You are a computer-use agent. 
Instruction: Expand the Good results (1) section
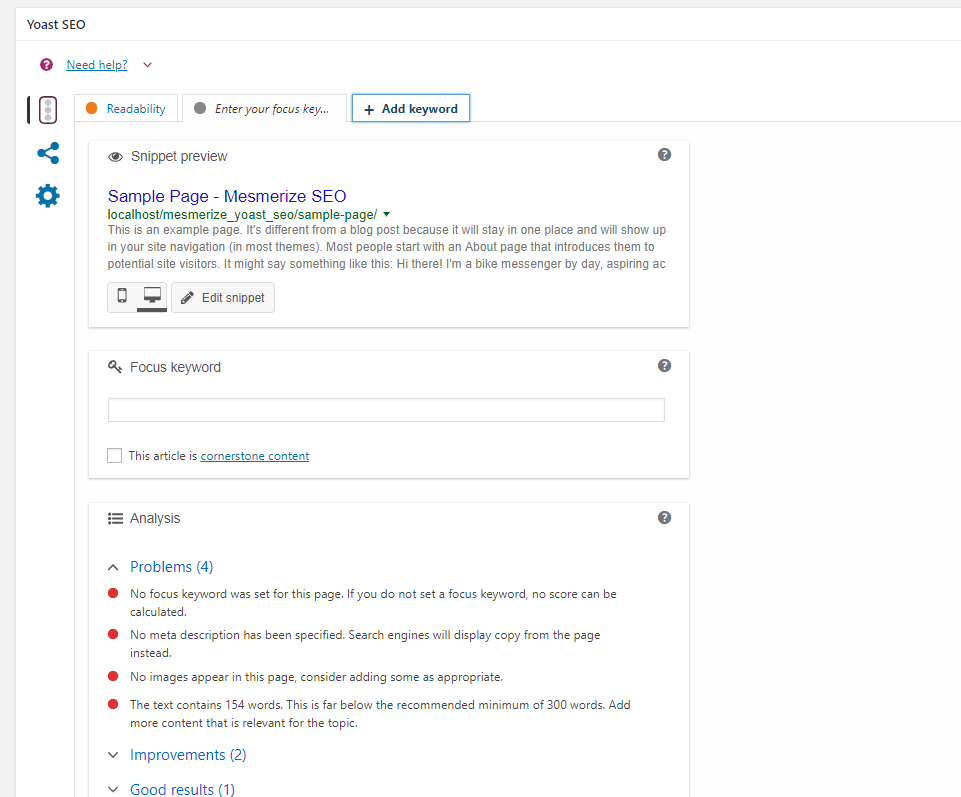[x=182, y=789]
